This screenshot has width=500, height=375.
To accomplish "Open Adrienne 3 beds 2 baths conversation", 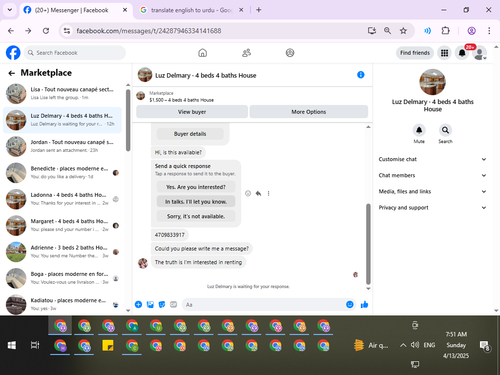I will coord(63,252).
